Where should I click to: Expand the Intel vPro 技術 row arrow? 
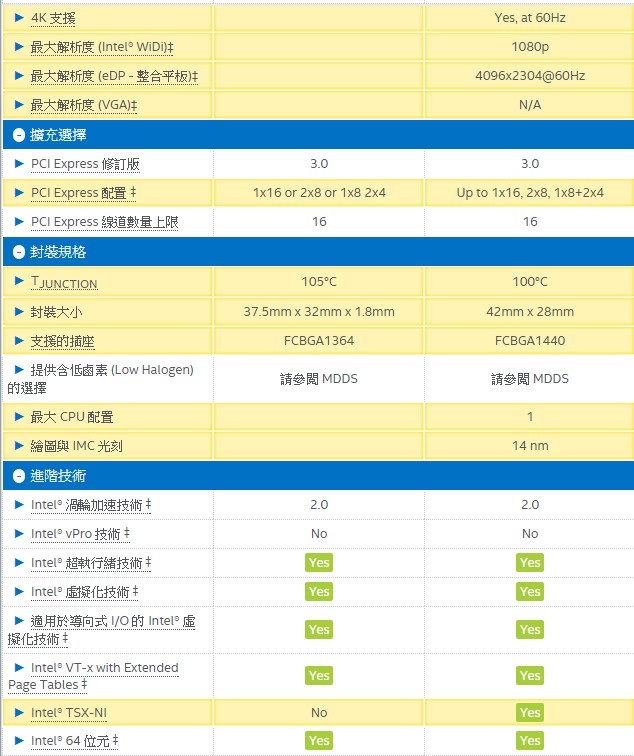point(19,533)
